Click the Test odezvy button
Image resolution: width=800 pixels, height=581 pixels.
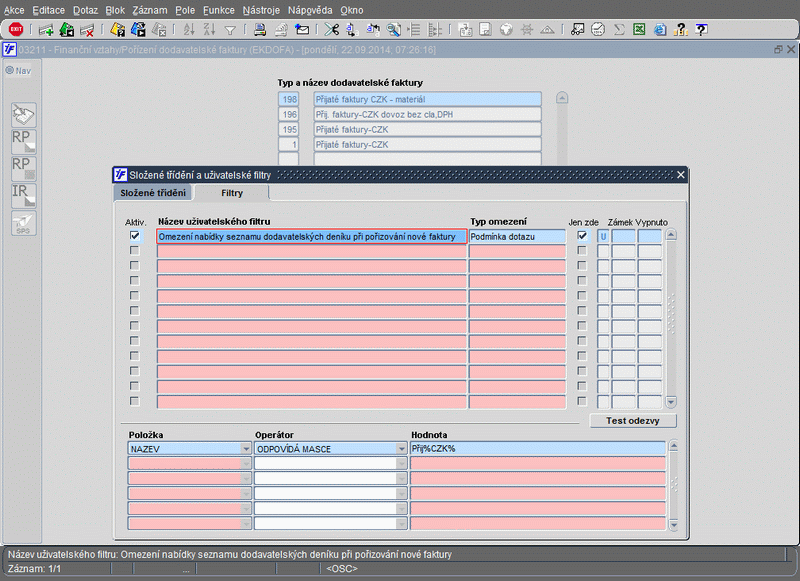[633, 421]
